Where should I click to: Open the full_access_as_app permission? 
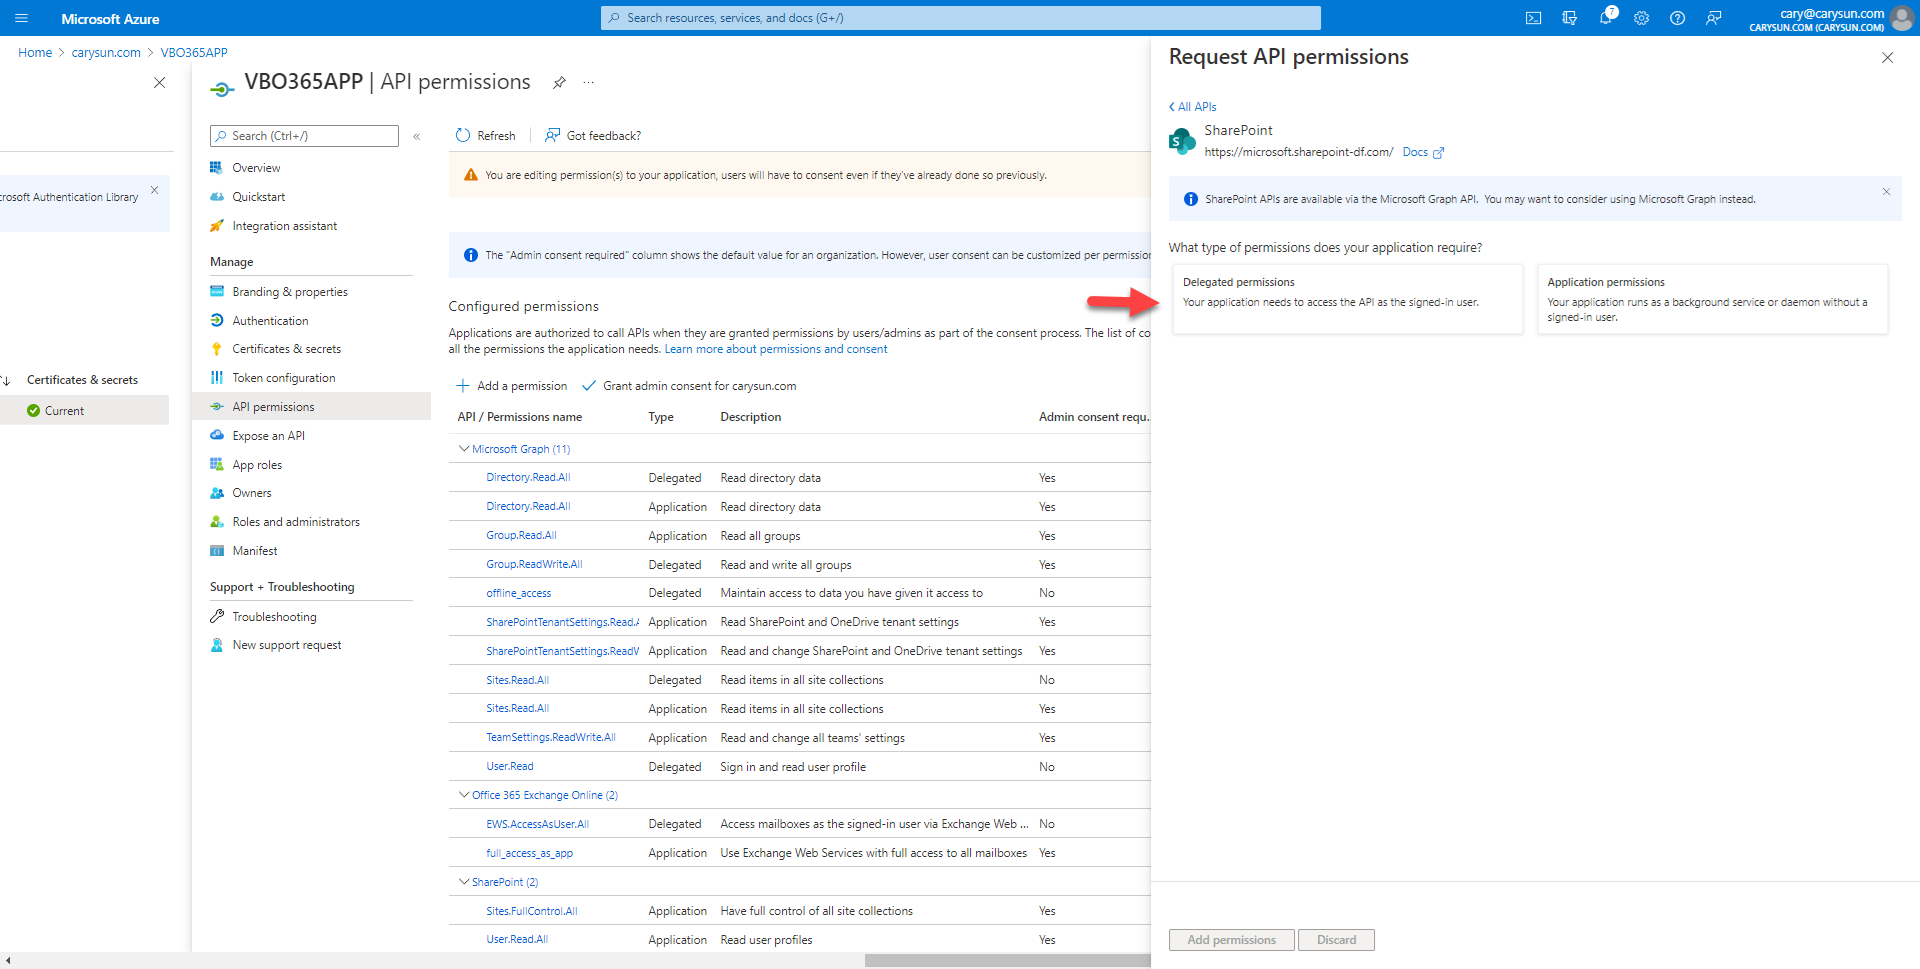529,854
